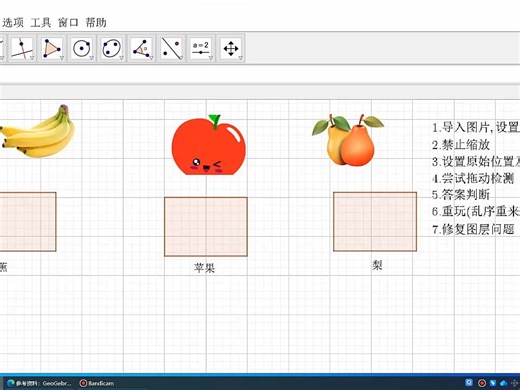Click the text line starting 6.重玩
This screenshot has height=390, width=520.
(476, 211)
